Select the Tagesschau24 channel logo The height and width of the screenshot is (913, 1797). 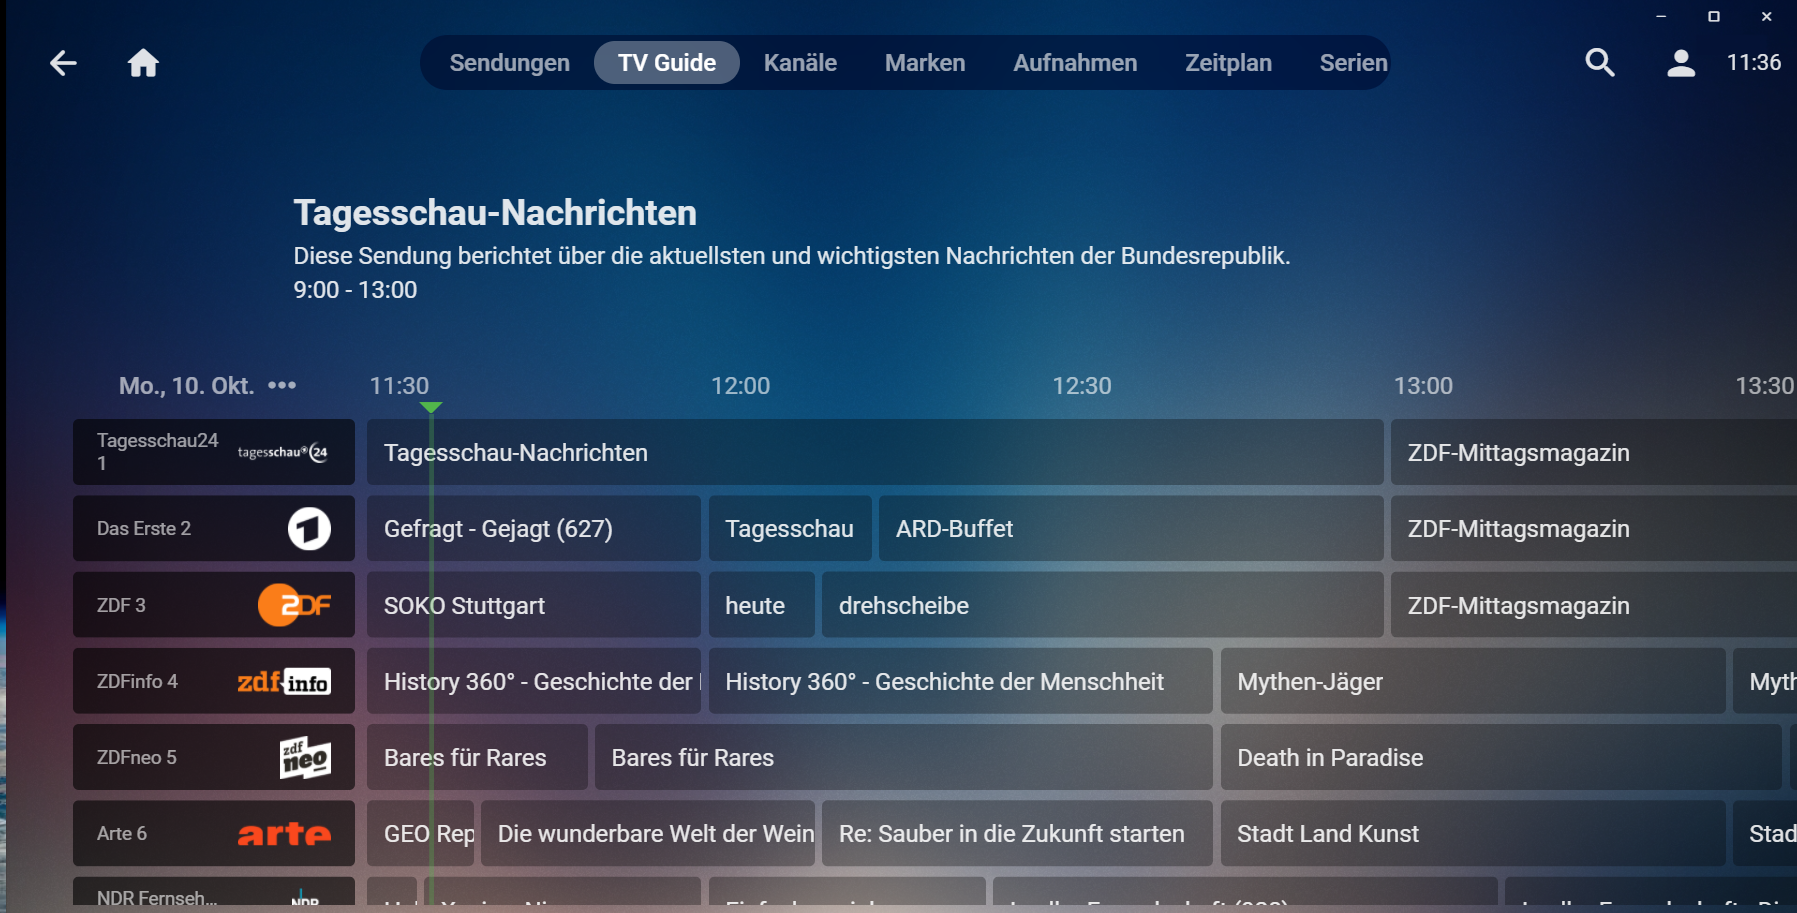point(283,452)
